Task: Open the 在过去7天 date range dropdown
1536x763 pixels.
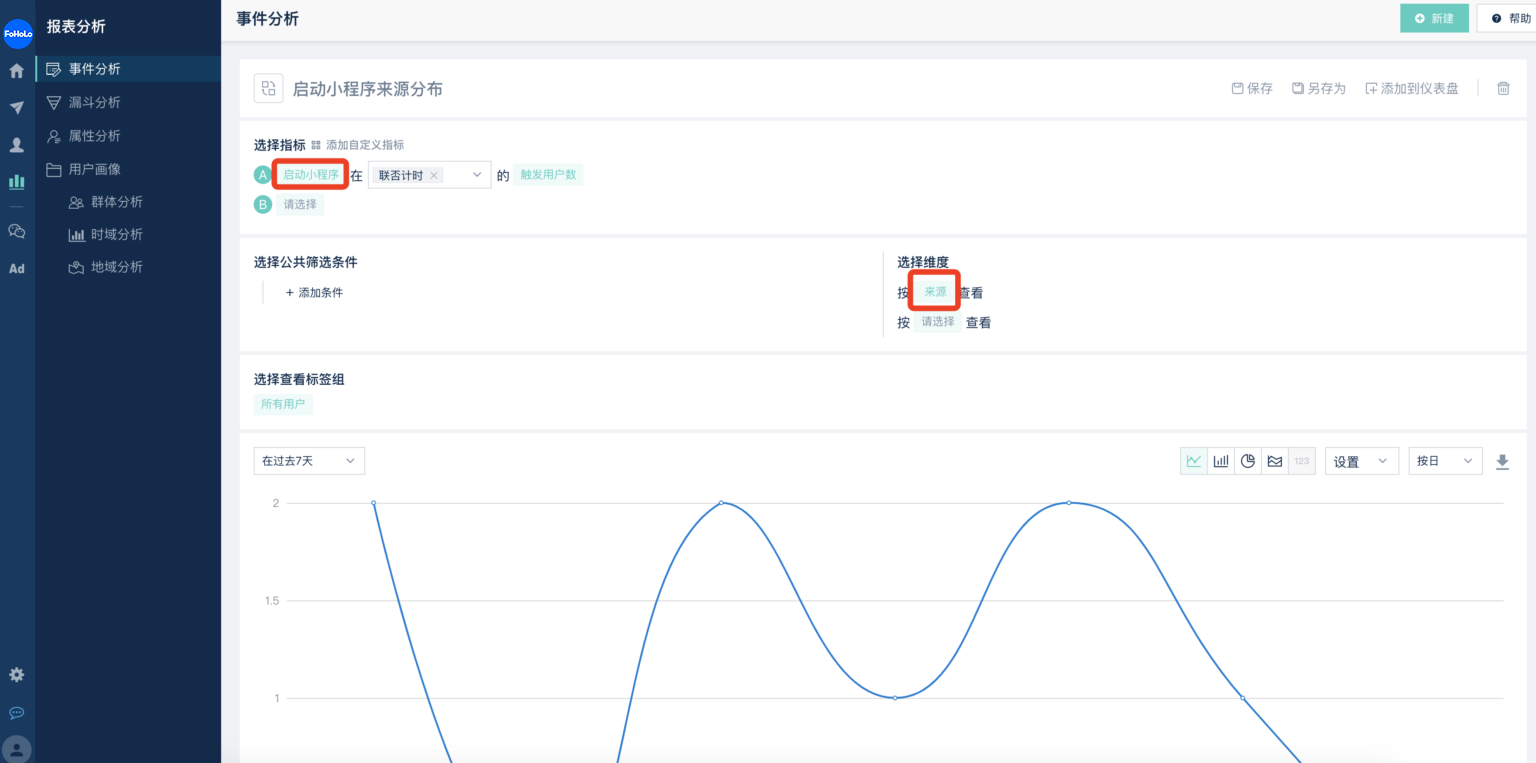Action: click(x=309, y=461)
